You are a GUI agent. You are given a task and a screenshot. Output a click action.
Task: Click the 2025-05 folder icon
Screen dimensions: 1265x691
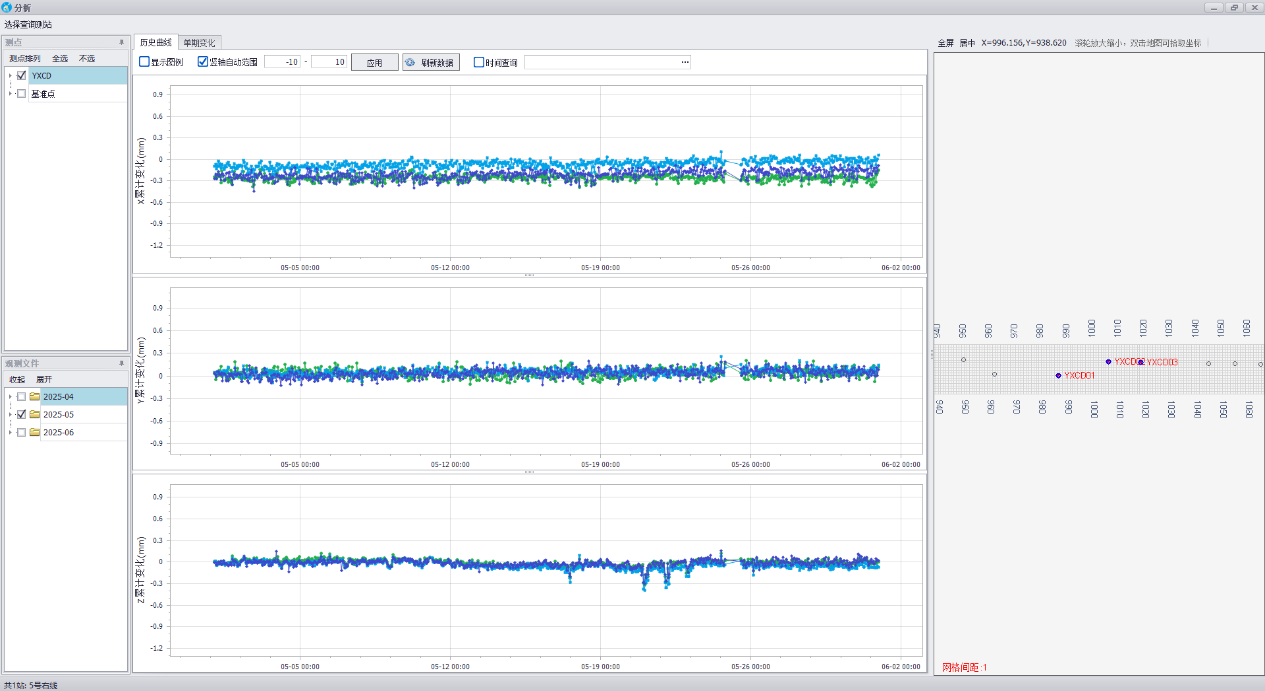point(35,415)
